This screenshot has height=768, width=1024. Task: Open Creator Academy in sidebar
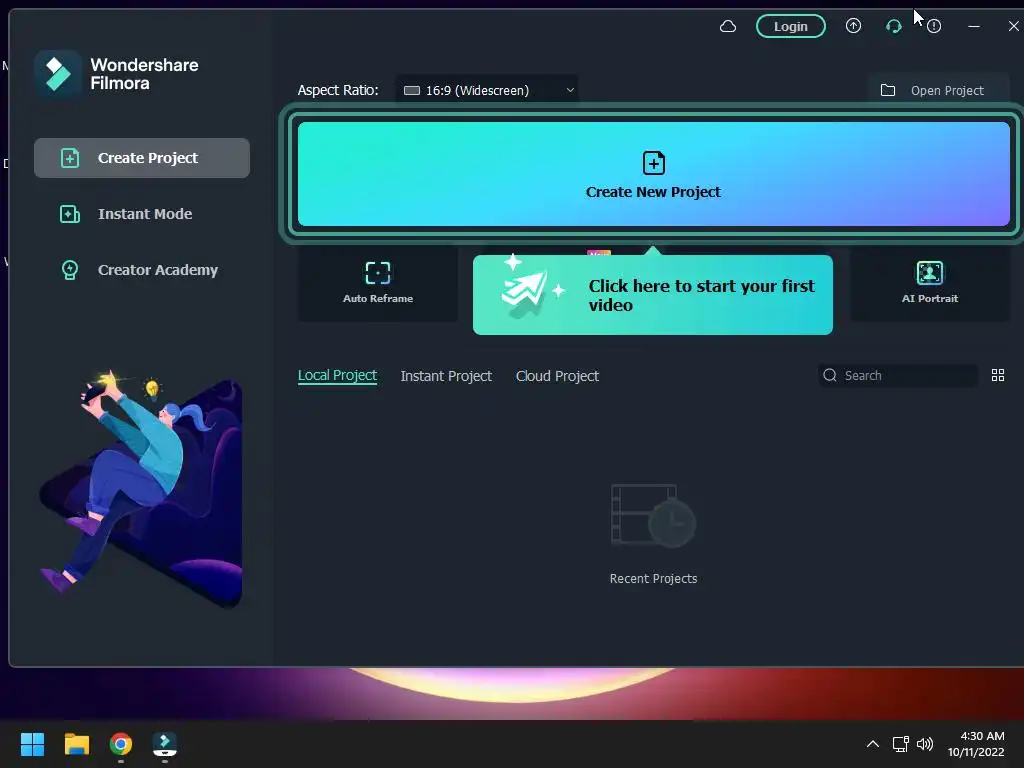click(142, 270)
